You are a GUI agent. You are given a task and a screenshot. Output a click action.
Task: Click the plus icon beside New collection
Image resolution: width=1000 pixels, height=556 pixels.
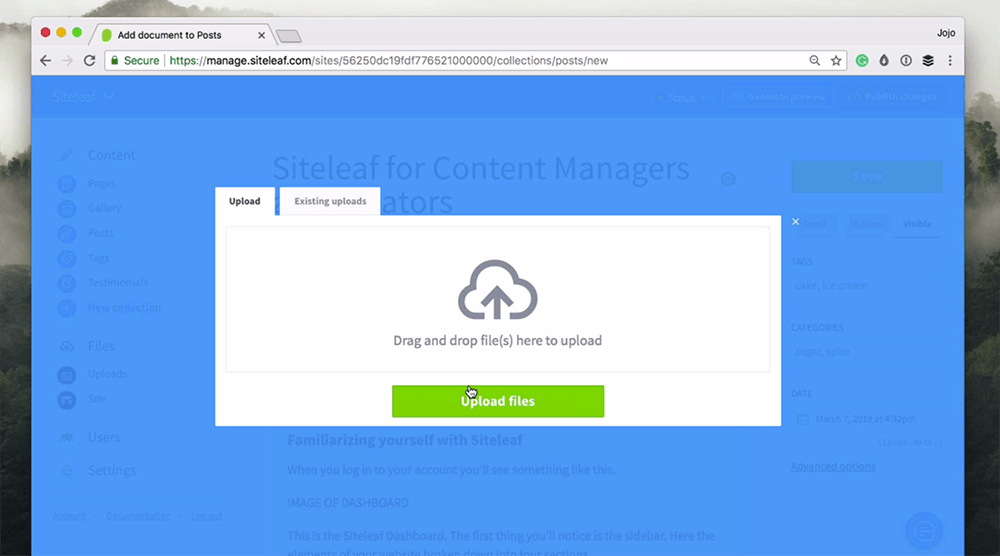click(66, 309)
